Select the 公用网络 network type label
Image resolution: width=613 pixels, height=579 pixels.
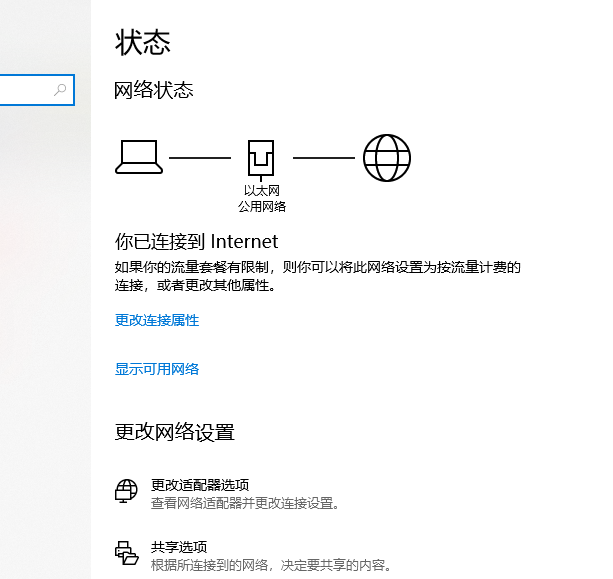[261, 206]
